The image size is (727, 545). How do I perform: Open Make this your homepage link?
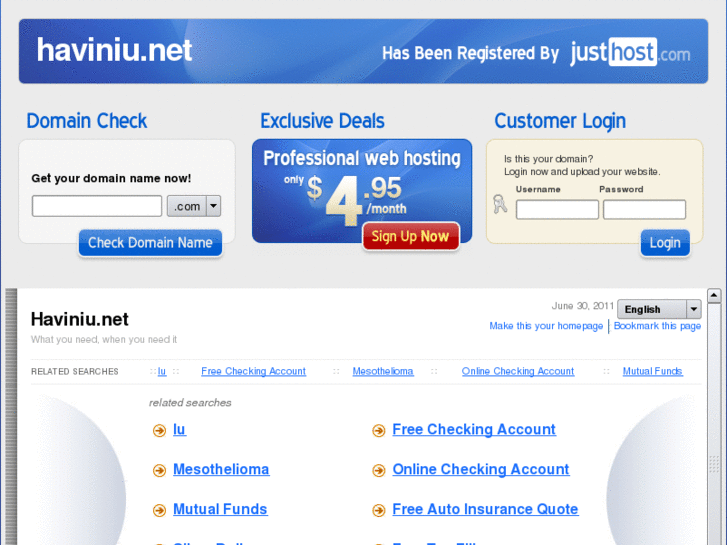[x=546, y=326]
